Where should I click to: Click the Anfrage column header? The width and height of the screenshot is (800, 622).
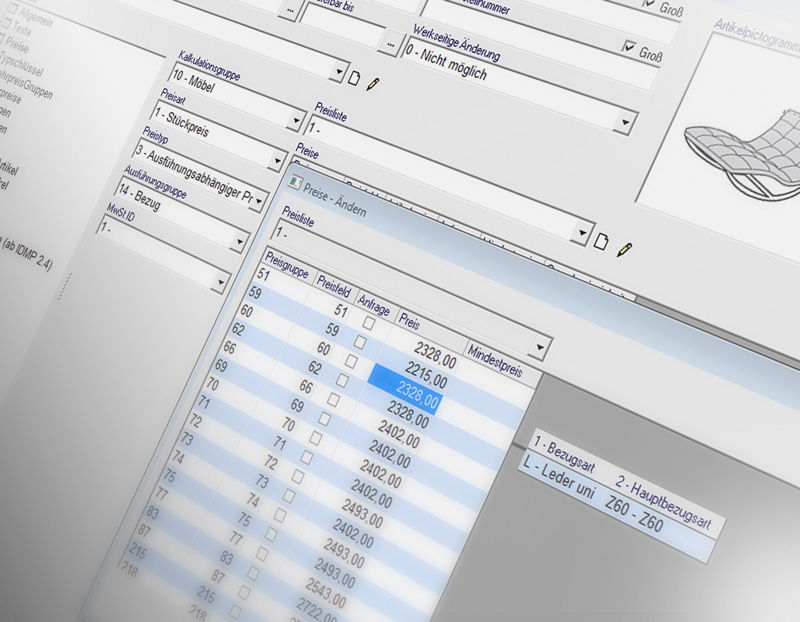tap(373, 306)
